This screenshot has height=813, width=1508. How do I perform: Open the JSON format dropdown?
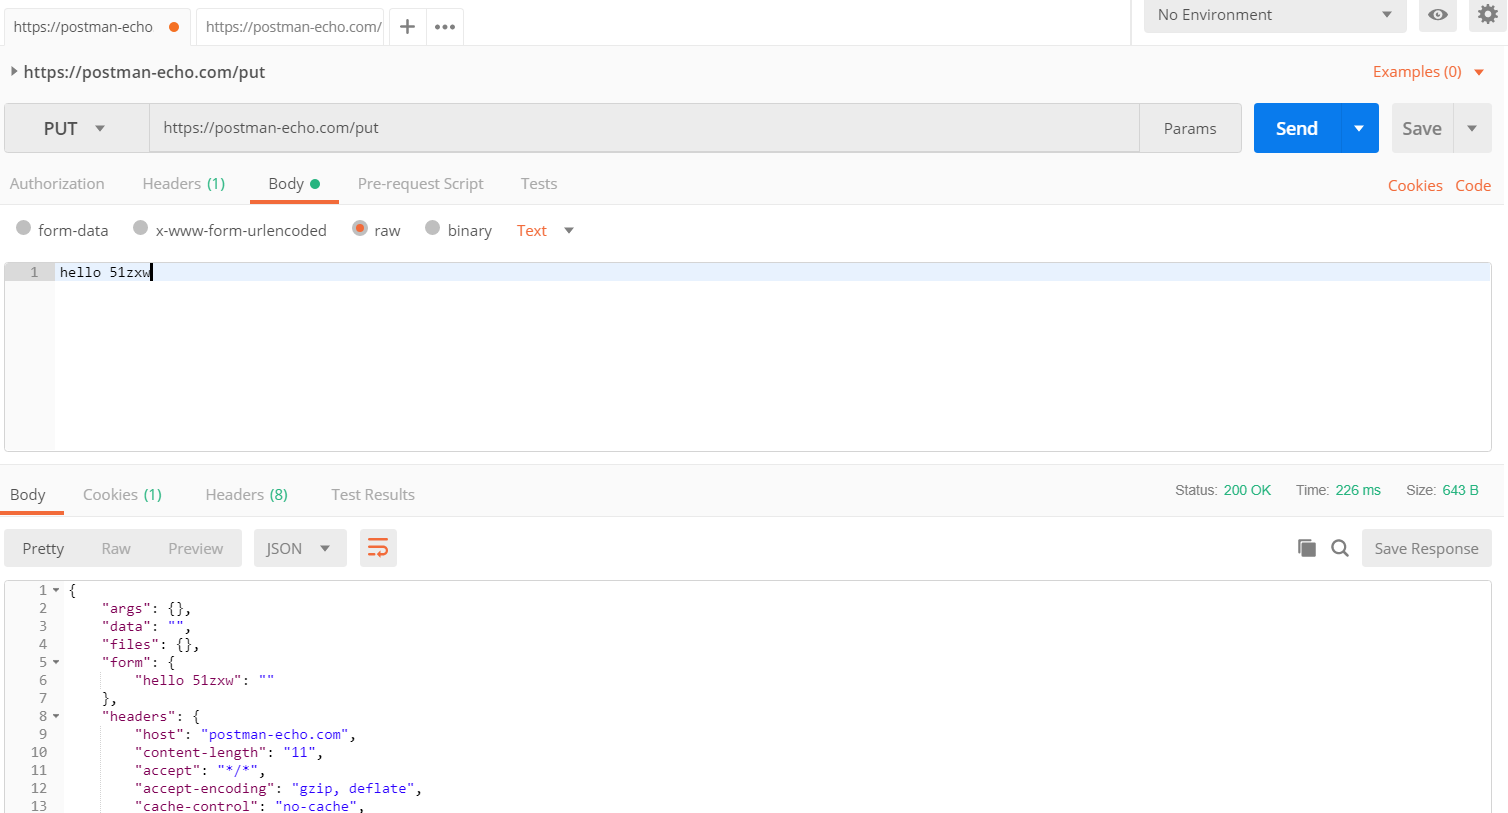click(x=299, y=548)
